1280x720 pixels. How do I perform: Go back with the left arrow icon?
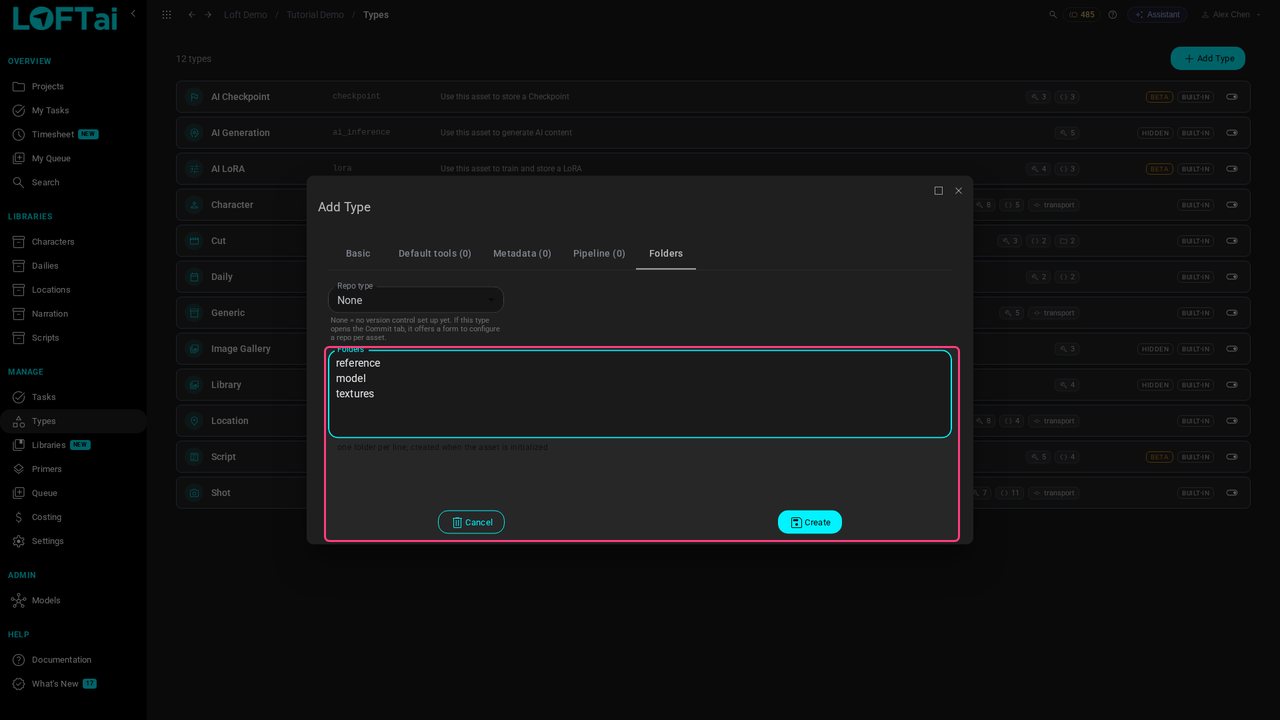pos(192,15)
